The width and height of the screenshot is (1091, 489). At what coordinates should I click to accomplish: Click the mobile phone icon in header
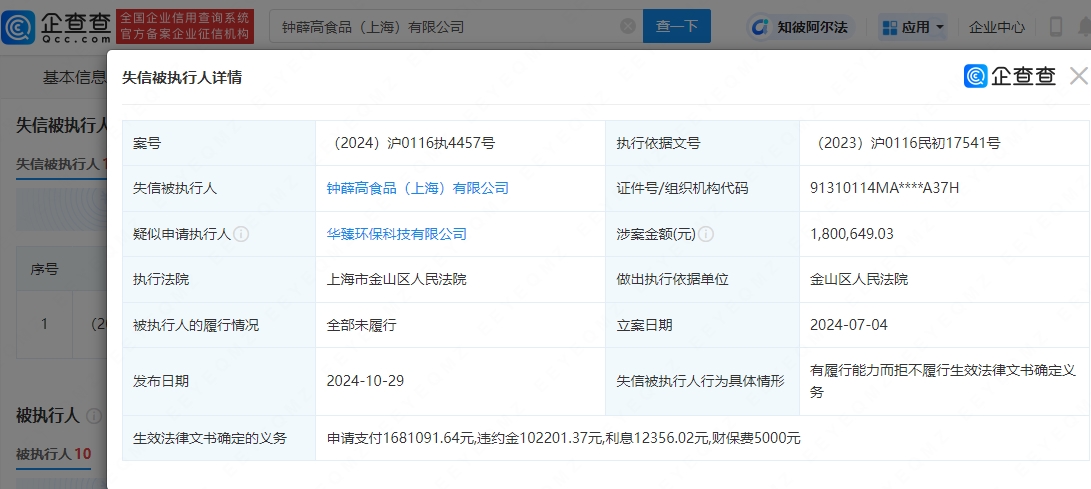tap(1056, 27)
